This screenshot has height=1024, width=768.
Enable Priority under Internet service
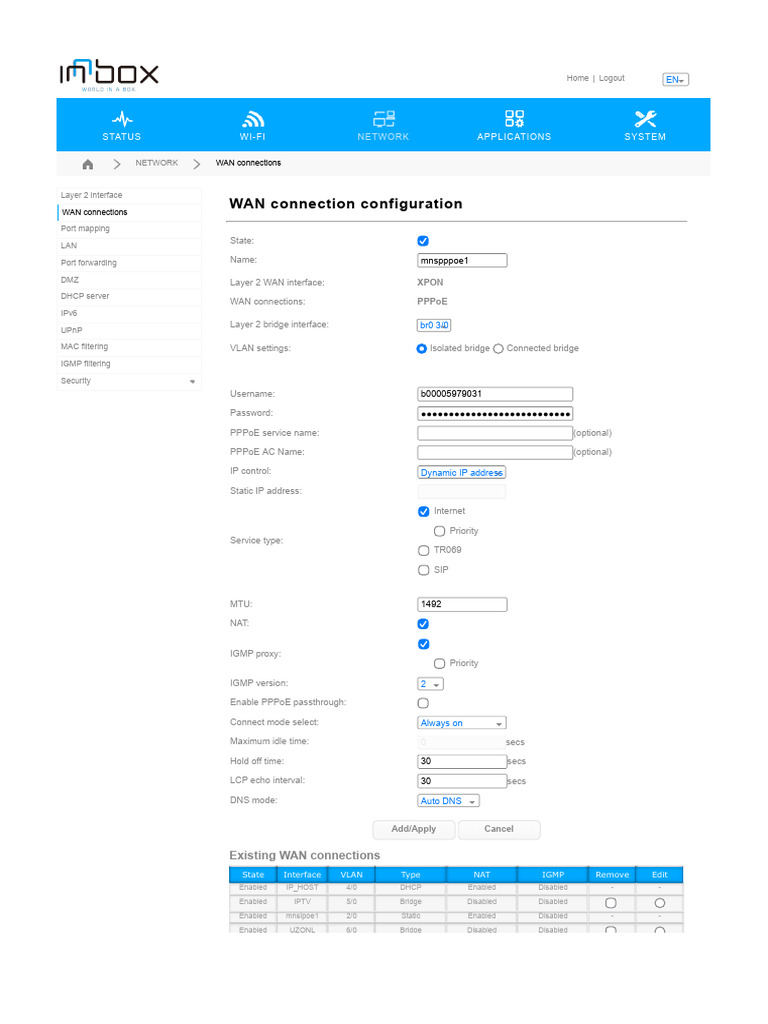(x=440, y=531)
